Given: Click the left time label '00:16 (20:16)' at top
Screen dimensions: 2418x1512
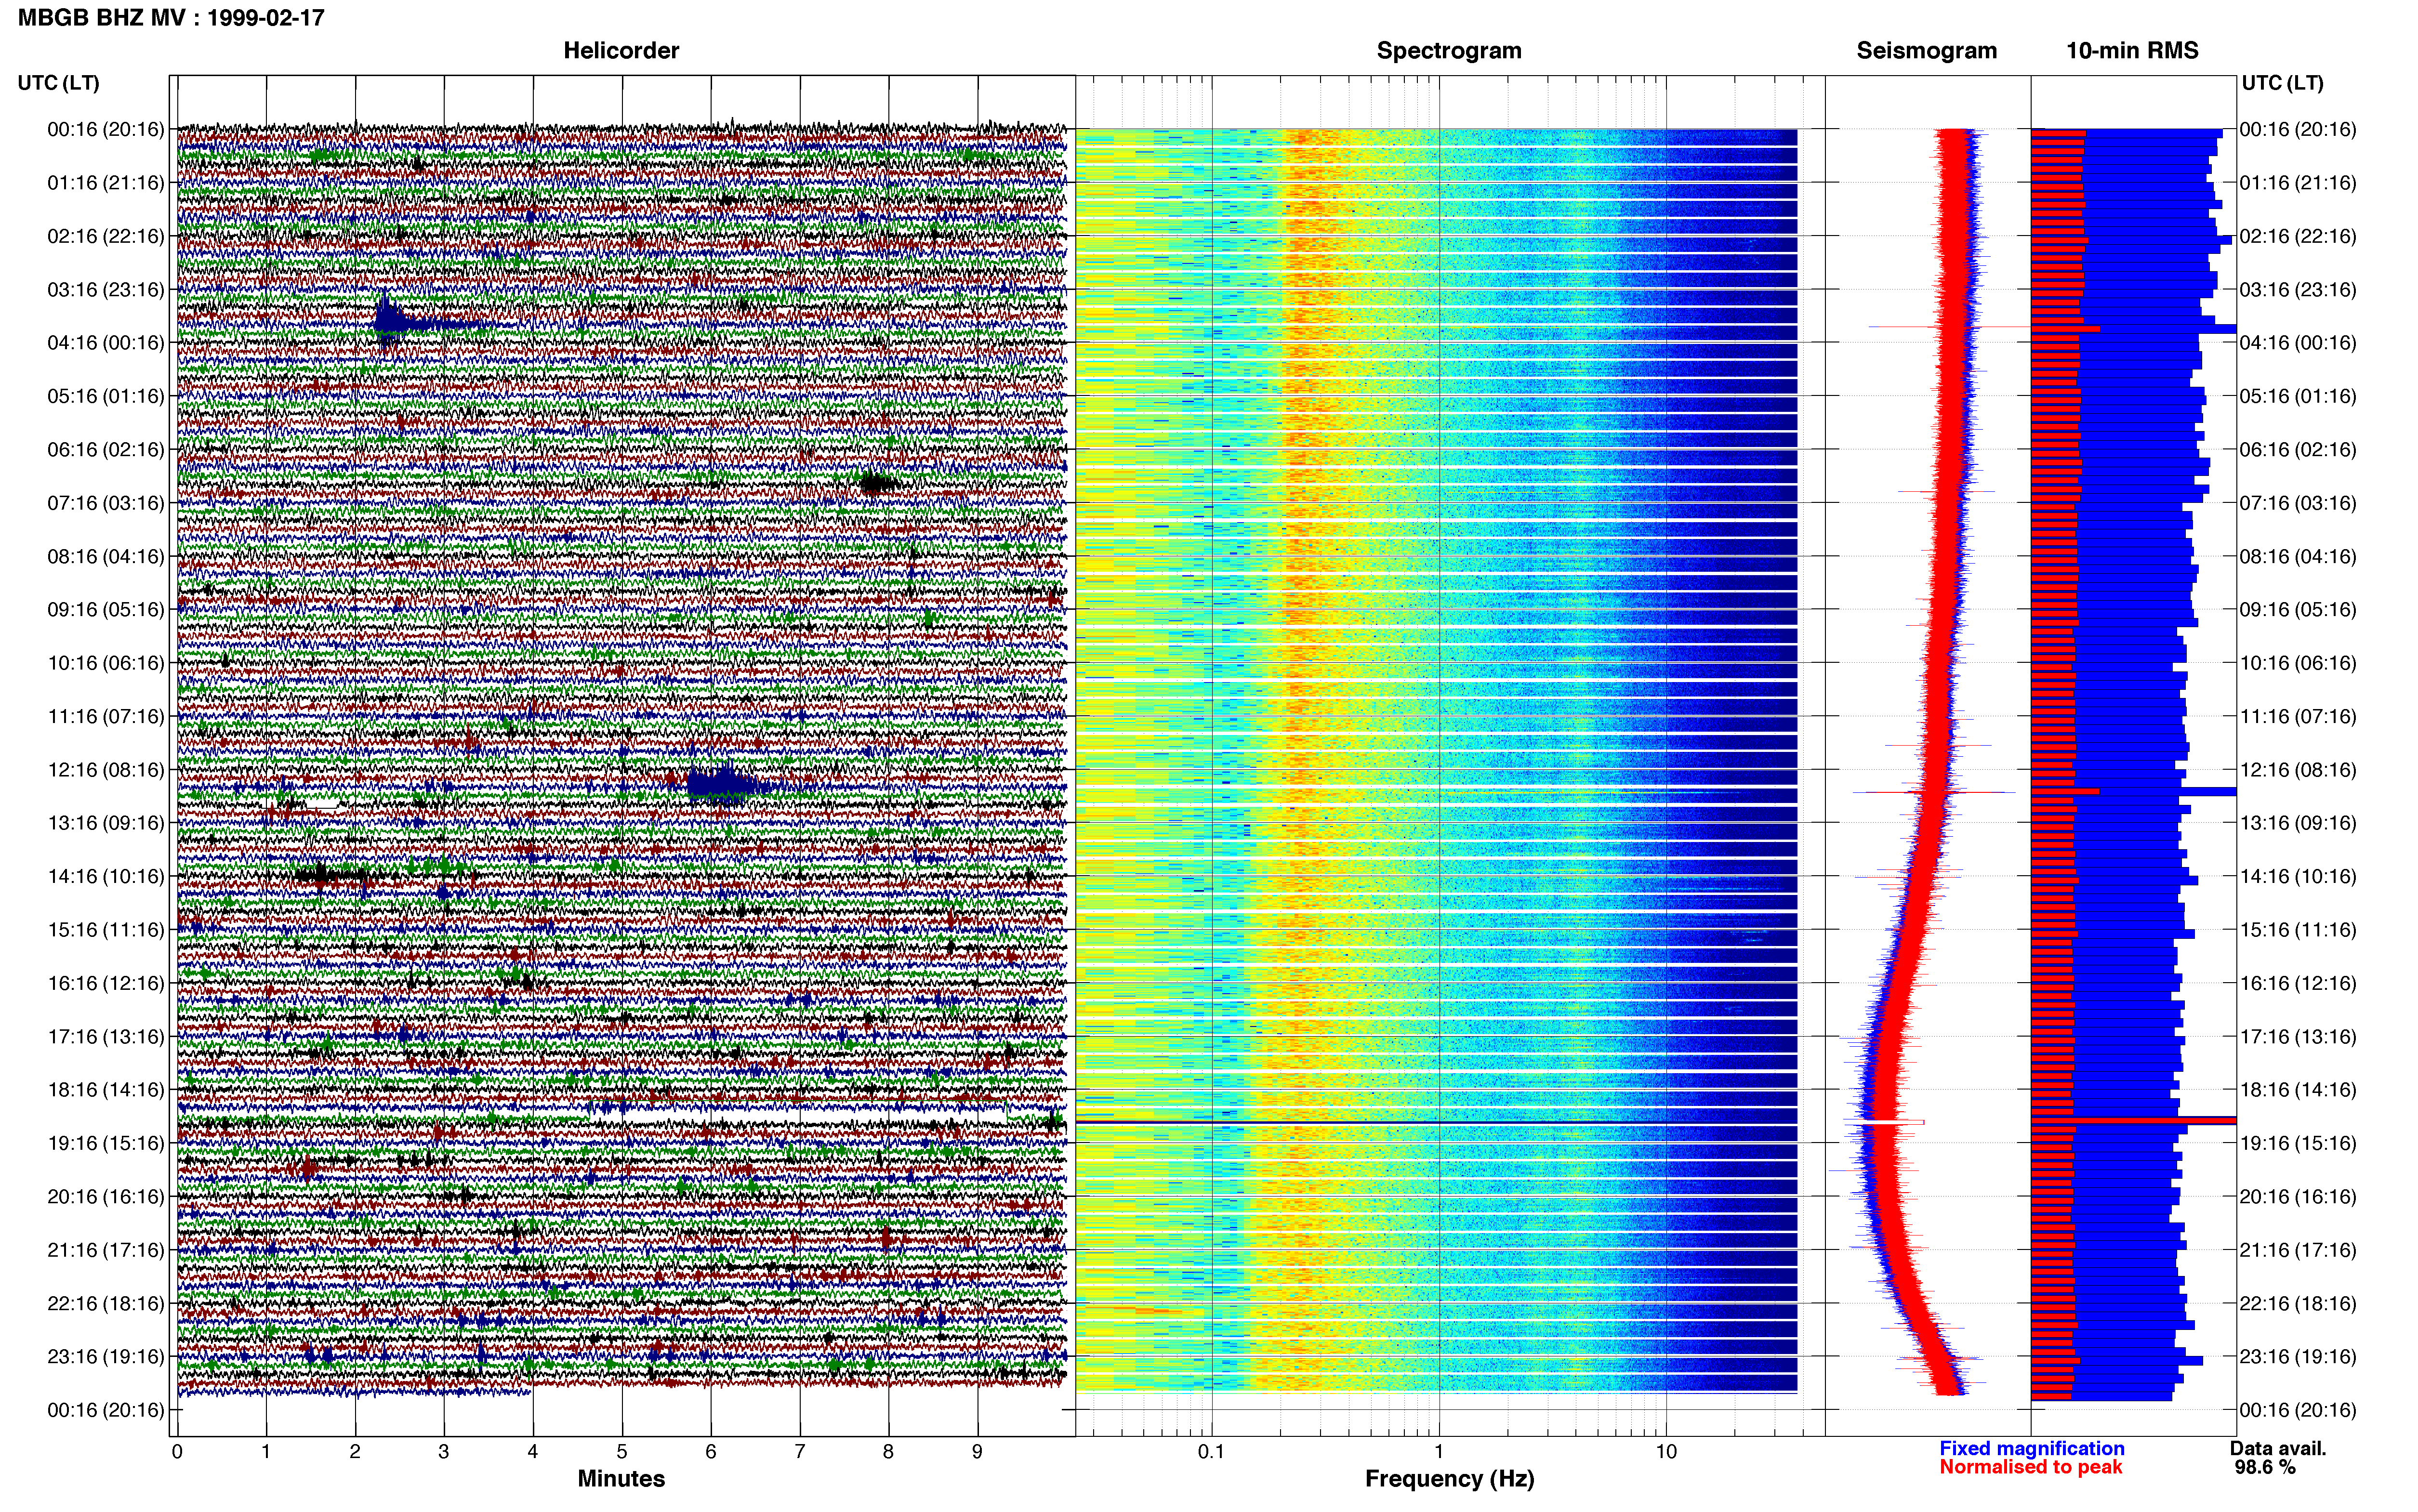Looking at the screenshot, I should [106, 129].
